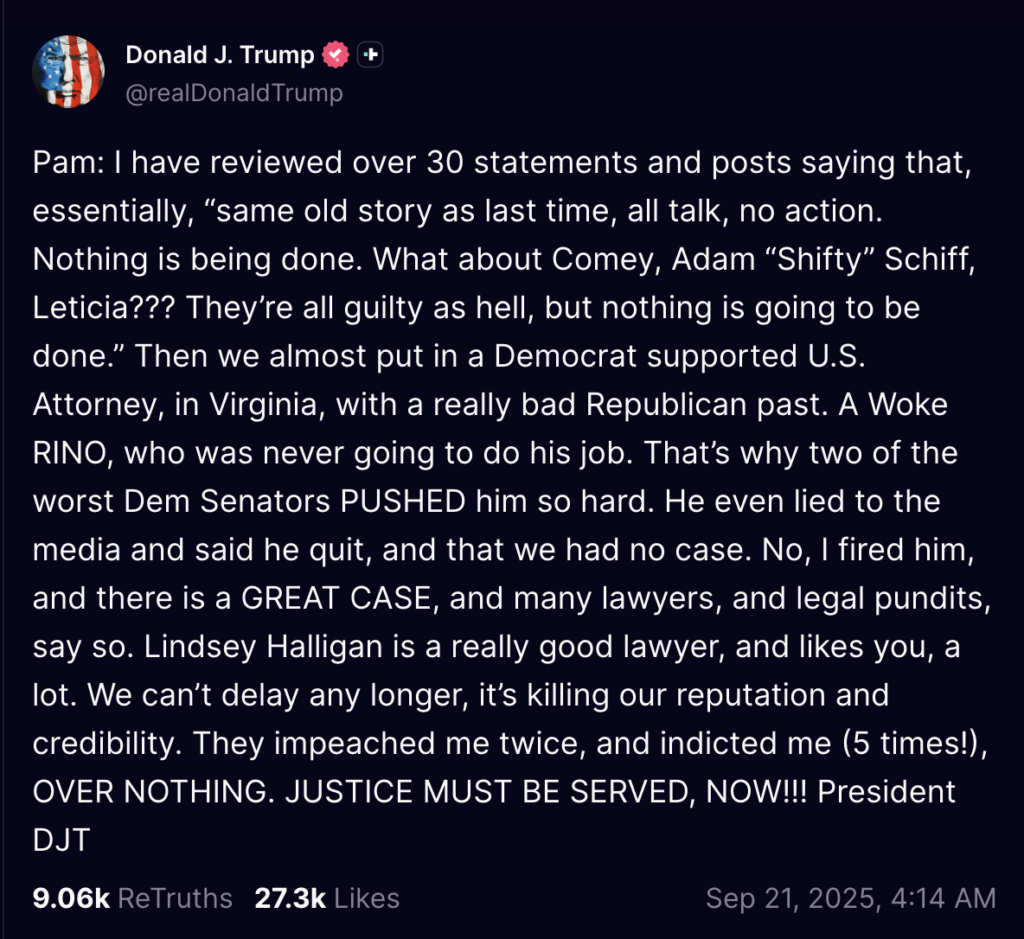Screen dimensions: 1024x939
Task: View the 9.06k ReTruths list
Action: tap(133, 898)
